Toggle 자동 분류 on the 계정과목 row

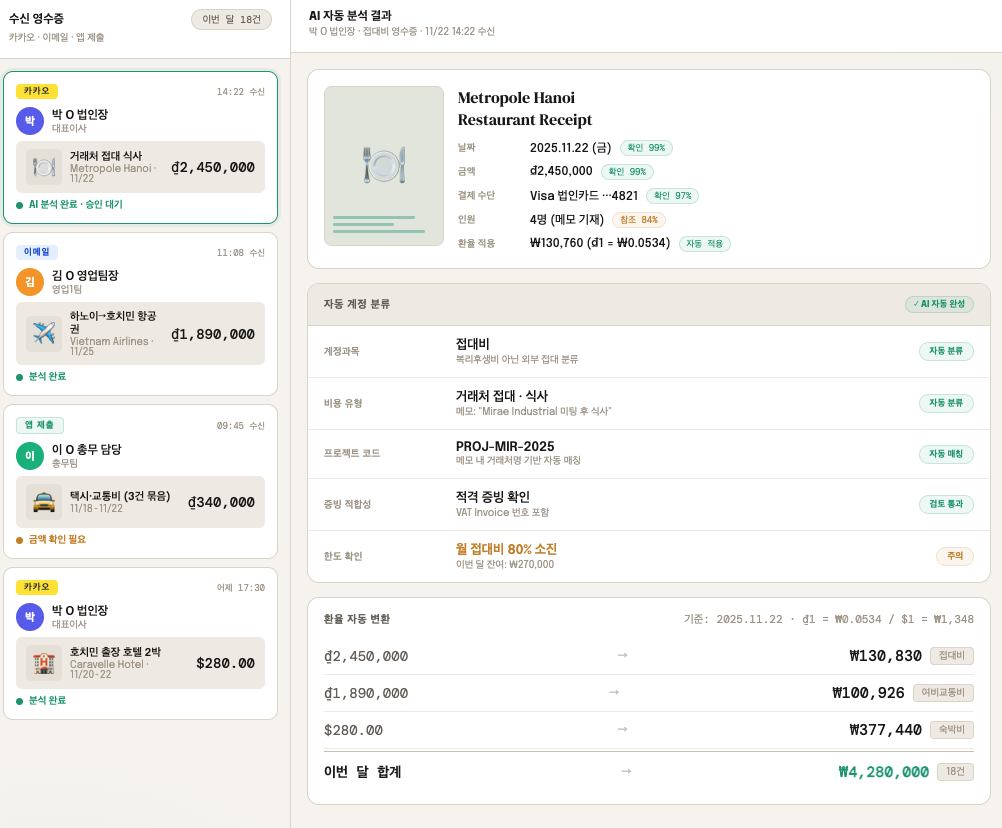(946, 351)
